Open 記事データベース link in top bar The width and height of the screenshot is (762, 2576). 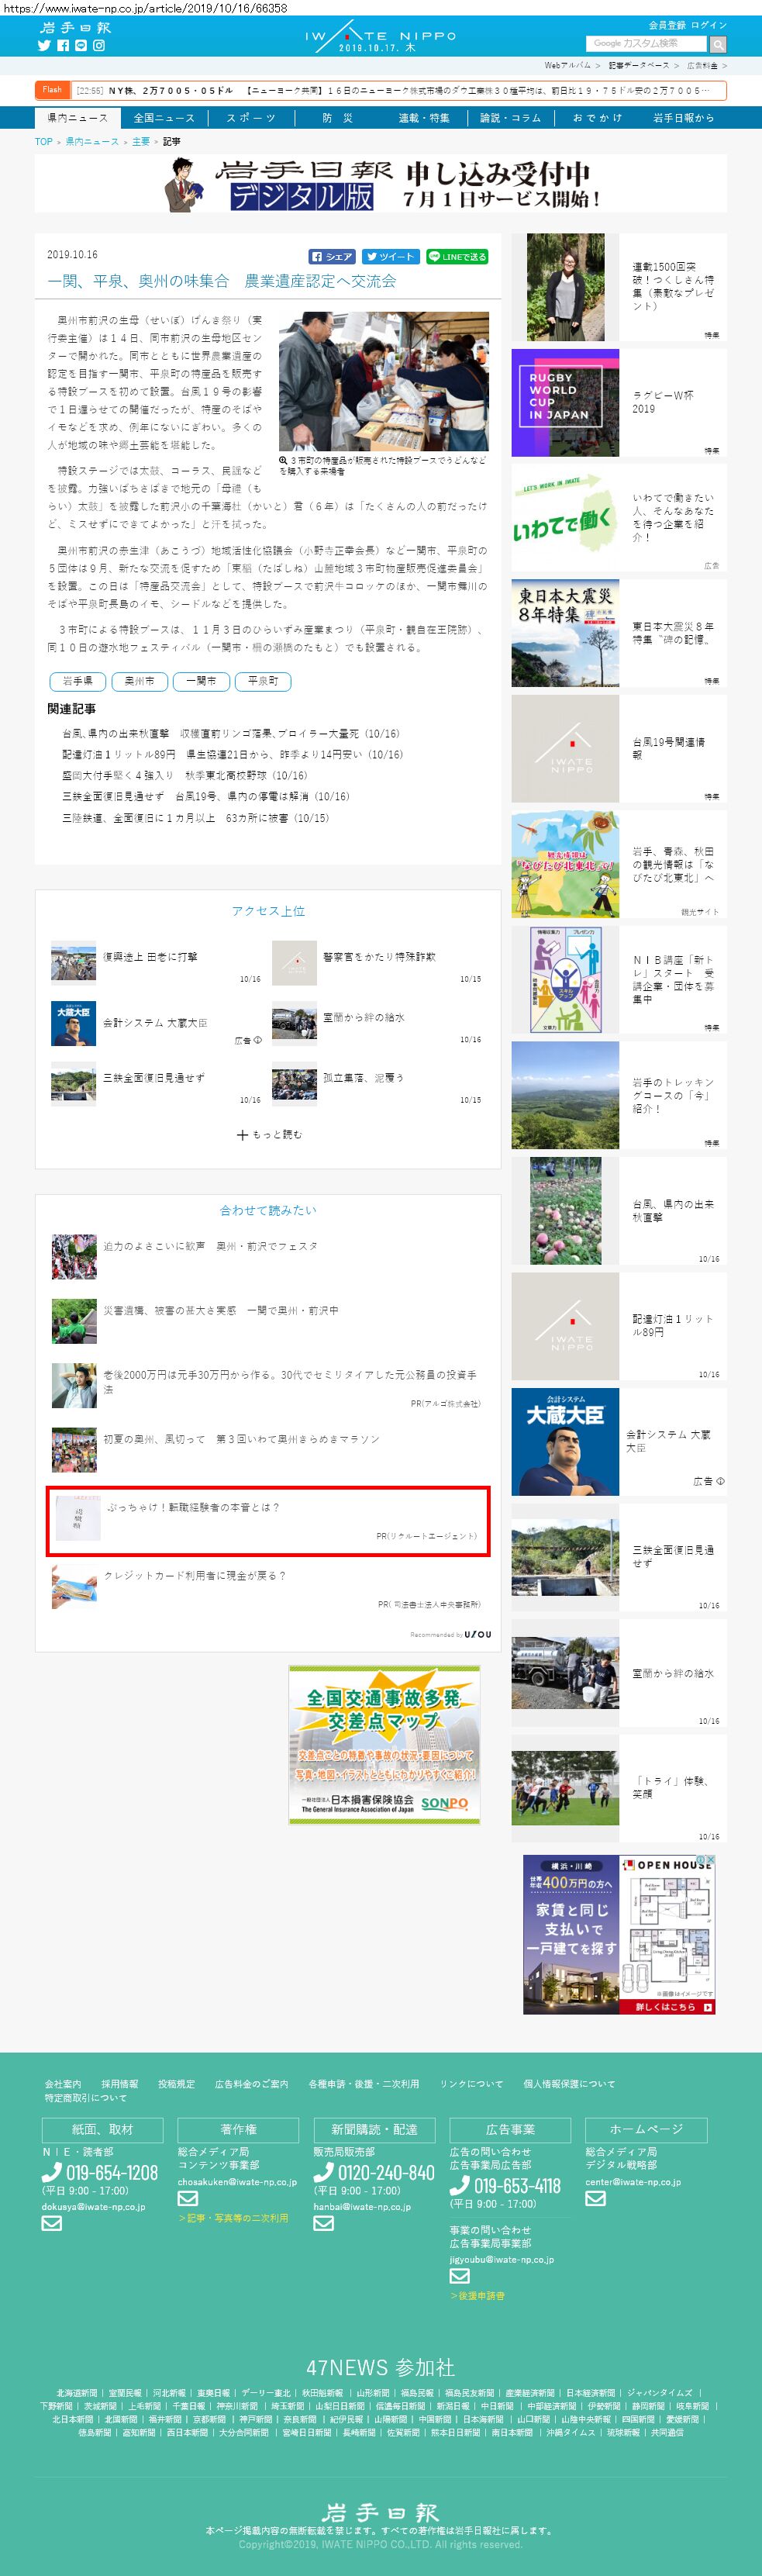(638, 65)
